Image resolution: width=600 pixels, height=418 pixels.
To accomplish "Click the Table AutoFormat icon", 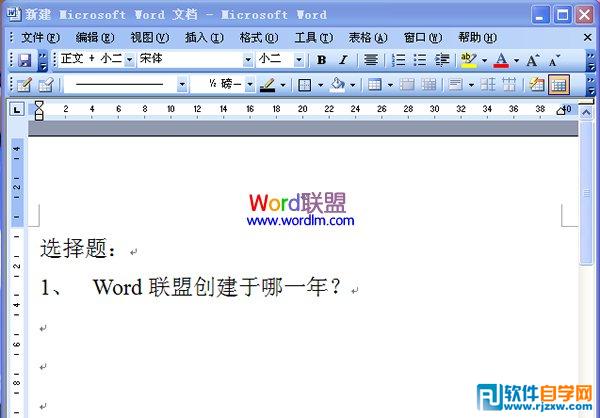I will (536, 85).
